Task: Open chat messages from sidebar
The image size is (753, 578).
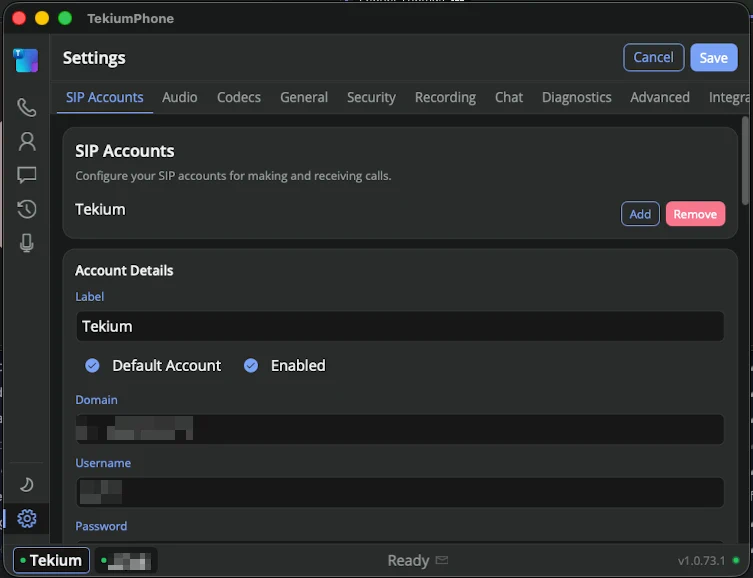Action: [27, 175]
